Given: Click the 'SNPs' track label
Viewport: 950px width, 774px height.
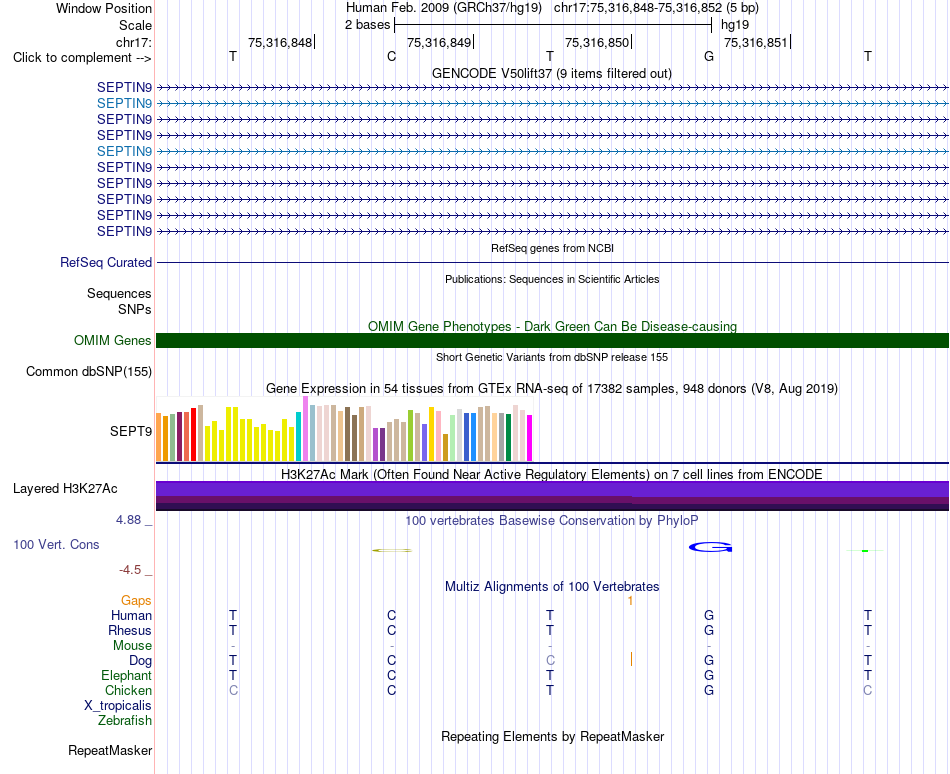Looking at the screenshot, I should pos(135,309).
